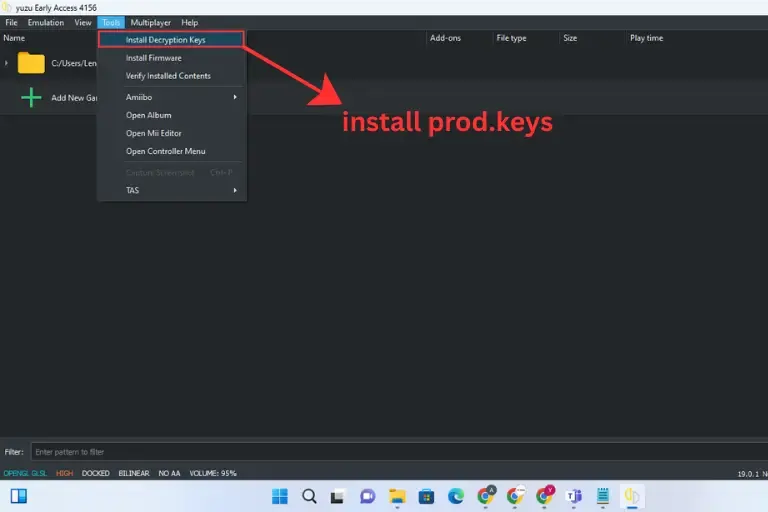Screen dimensions: 768x512
Task: Open File Explorer from the taskbar
Action: [x=397, y=496]
